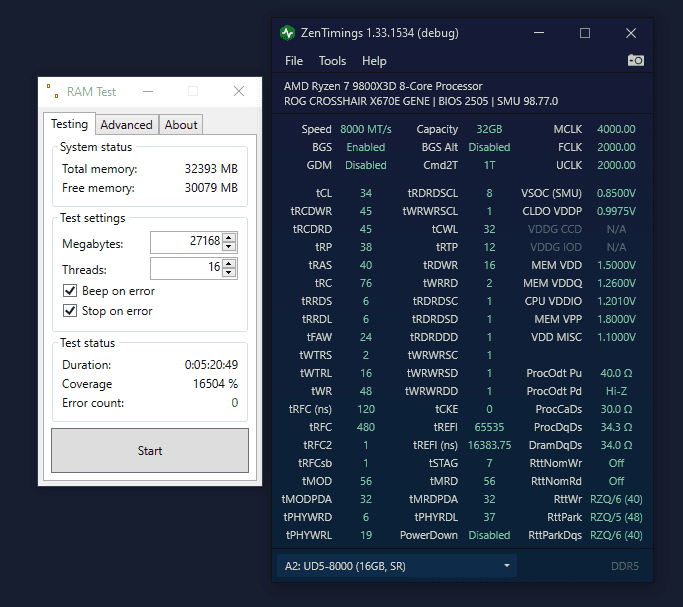Click the tWR value 48
The width and height of the screenshot is (683, 607).
366,391
